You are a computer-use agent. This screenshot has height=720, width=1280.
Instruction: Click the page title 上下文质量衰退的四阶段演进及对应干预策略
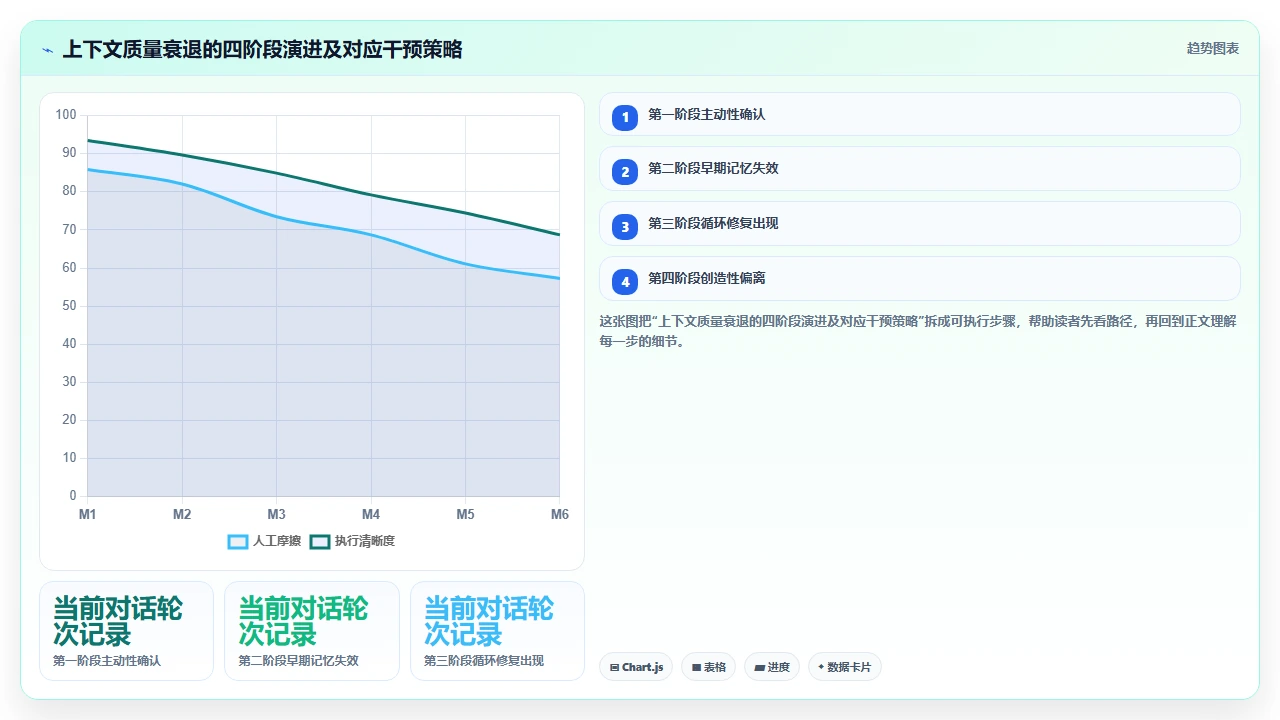click(x=262, y=50)
